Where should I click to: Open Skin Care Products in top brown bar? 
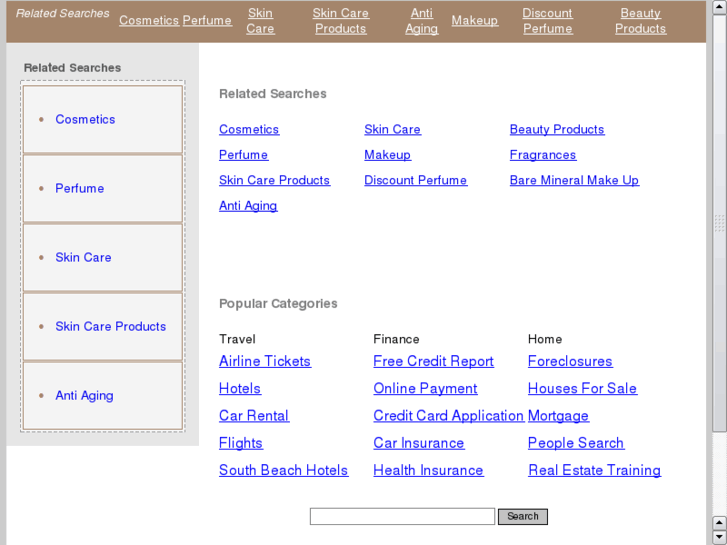(341, 21)
